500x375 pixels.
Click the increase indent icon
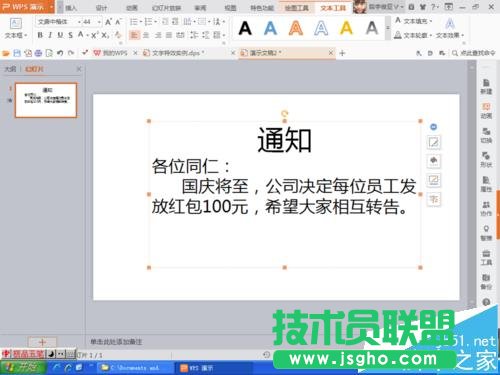pyautogui.click(x=176, y=22)
